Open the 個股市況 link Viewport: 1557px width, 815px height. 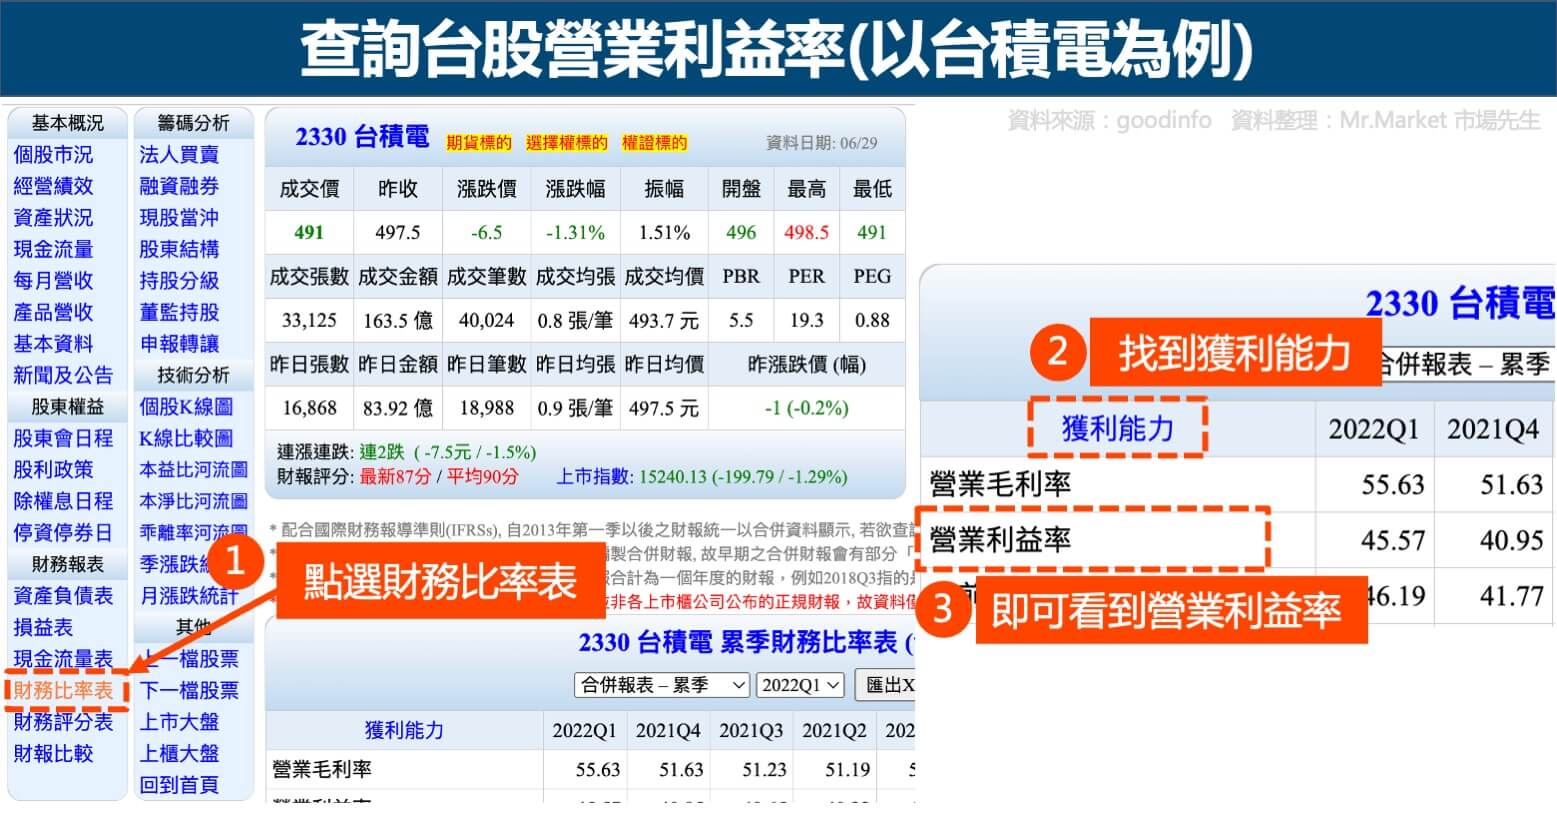[53, 155]
